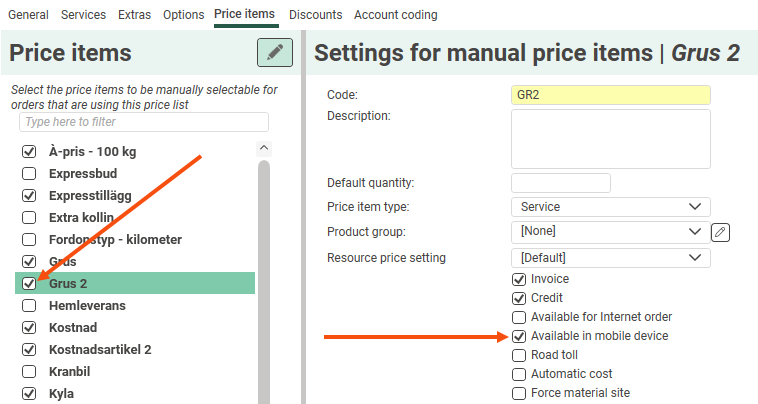
Task: Toggle Available in mobile device checkbox
Action: 519,336
